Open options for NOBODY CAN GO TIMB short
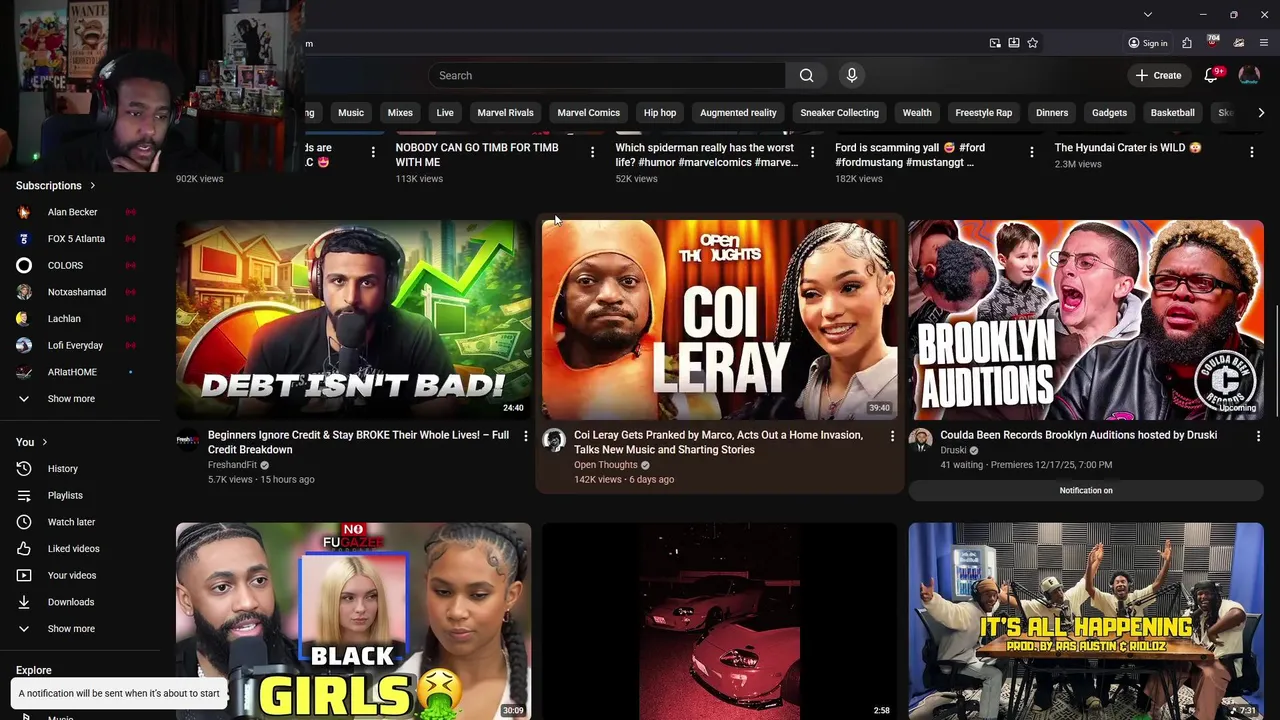Screen dimensions: 1280x720 click(x=592, y=152)
